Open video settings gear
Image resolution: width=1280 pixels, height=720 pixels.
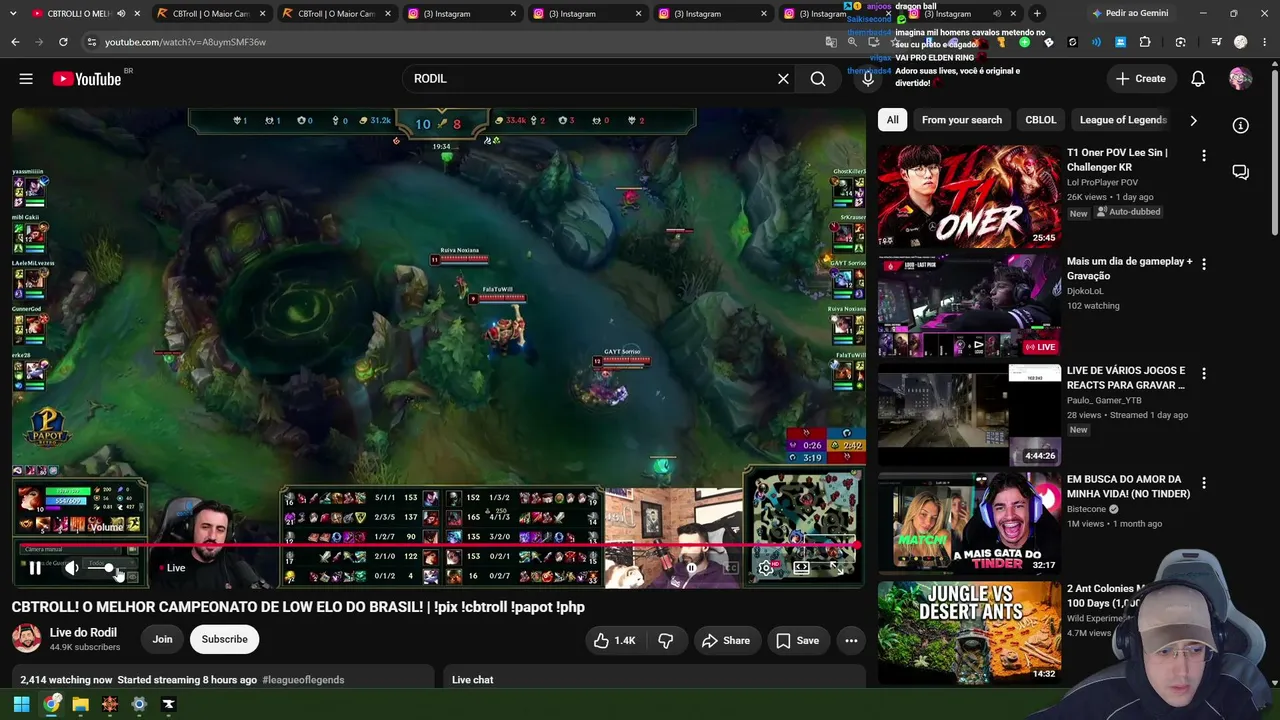[x=766, y=568]
